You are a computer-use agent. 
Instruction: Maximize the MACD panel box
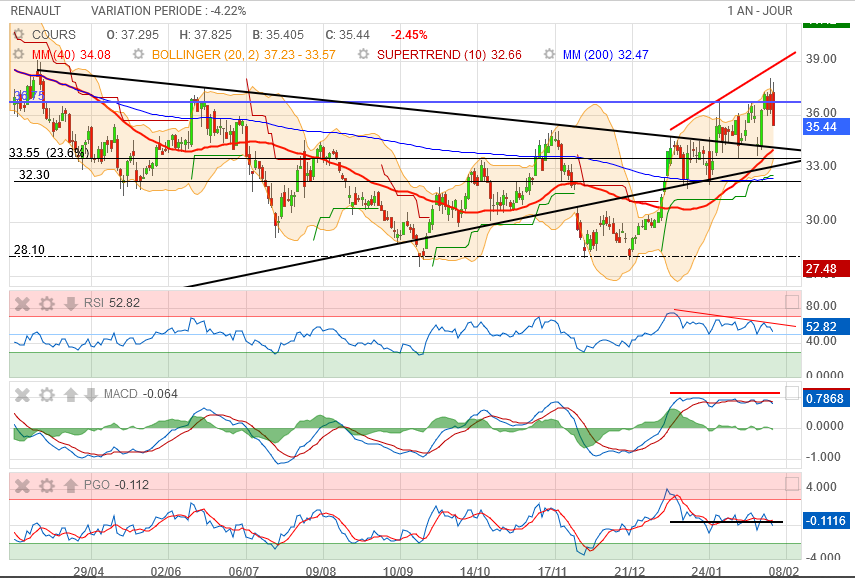[792, 393]
